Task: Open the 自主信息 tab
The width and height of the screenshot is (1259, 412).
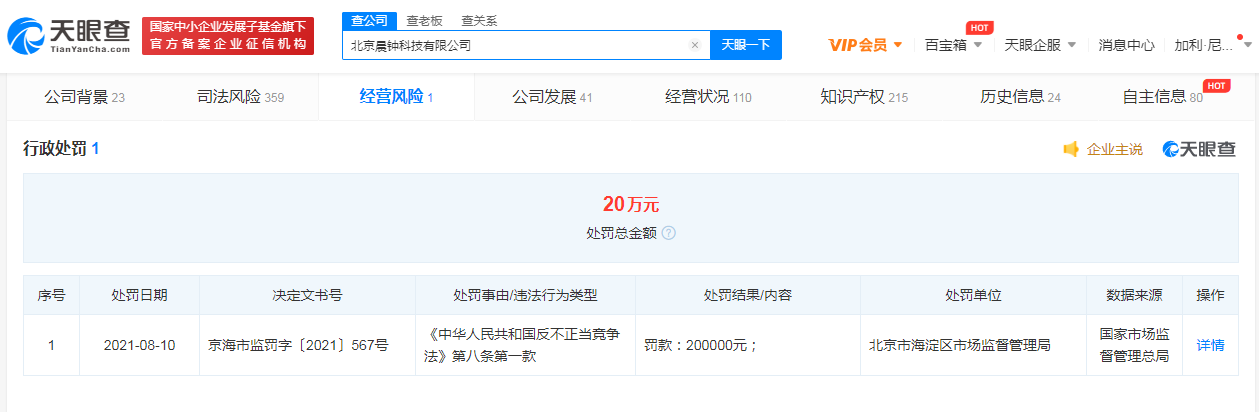Action: [x=1162, y=97]
